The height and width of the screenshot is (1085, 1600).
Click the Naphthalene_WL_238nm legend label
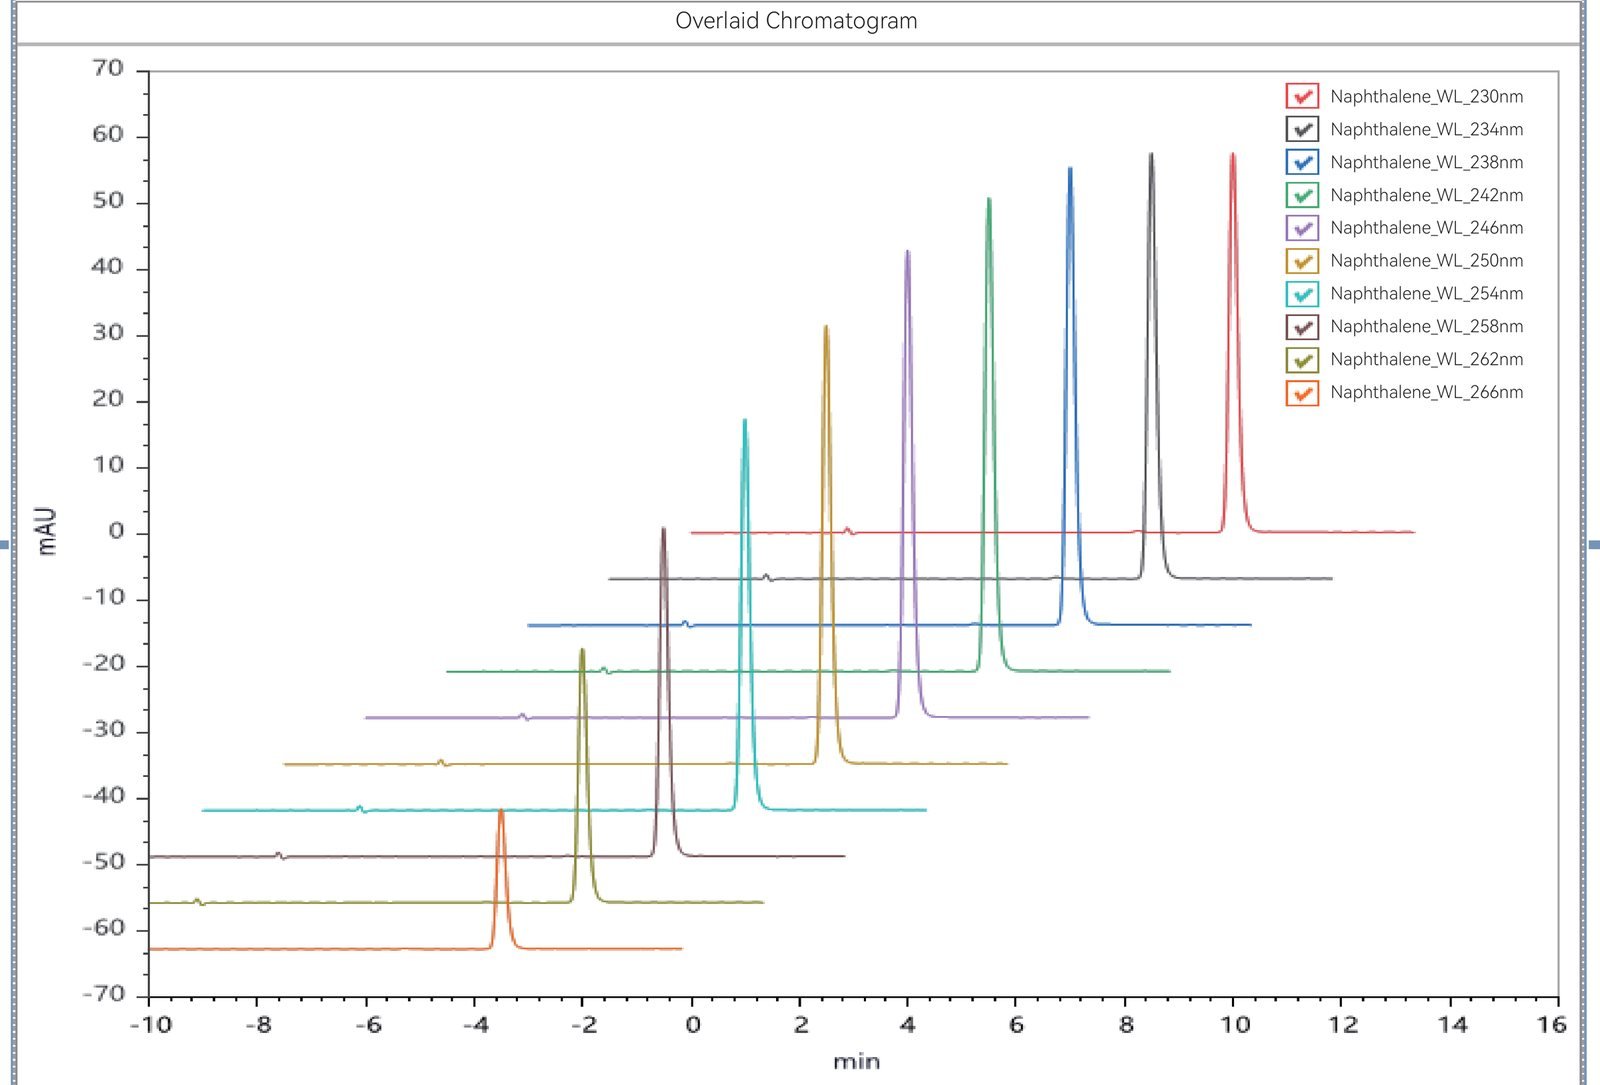tap(1427, 163)
